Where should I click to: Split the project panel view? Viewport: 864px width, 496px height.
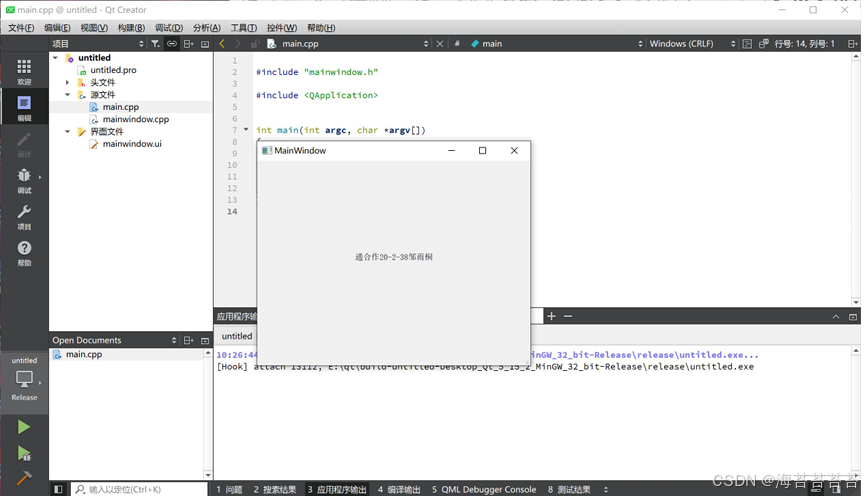point(188,44)
